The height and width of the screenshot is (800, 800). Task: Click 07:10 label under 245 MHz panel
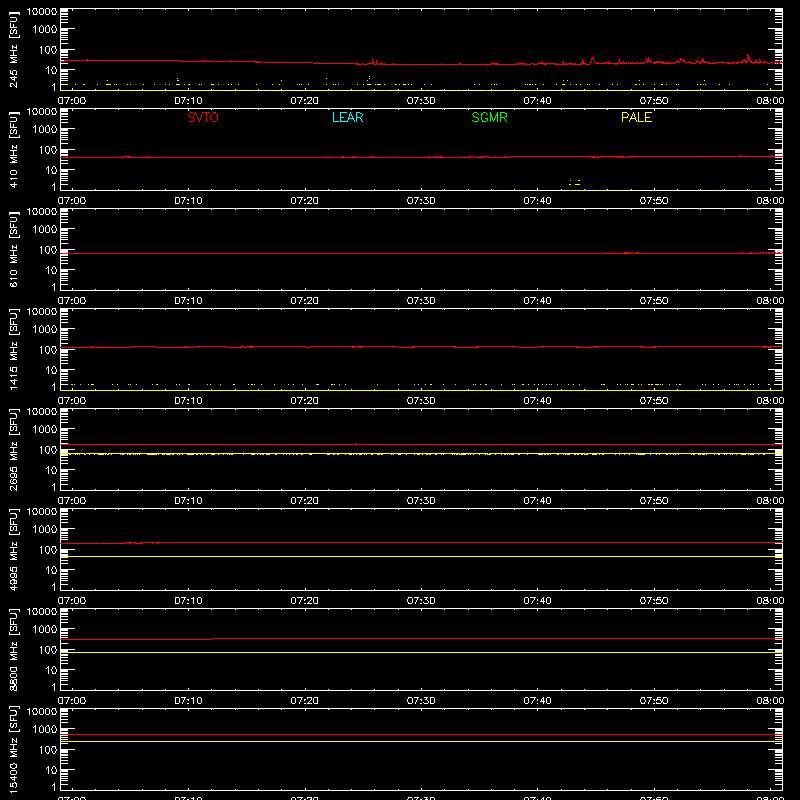click(x=188, y=101)
